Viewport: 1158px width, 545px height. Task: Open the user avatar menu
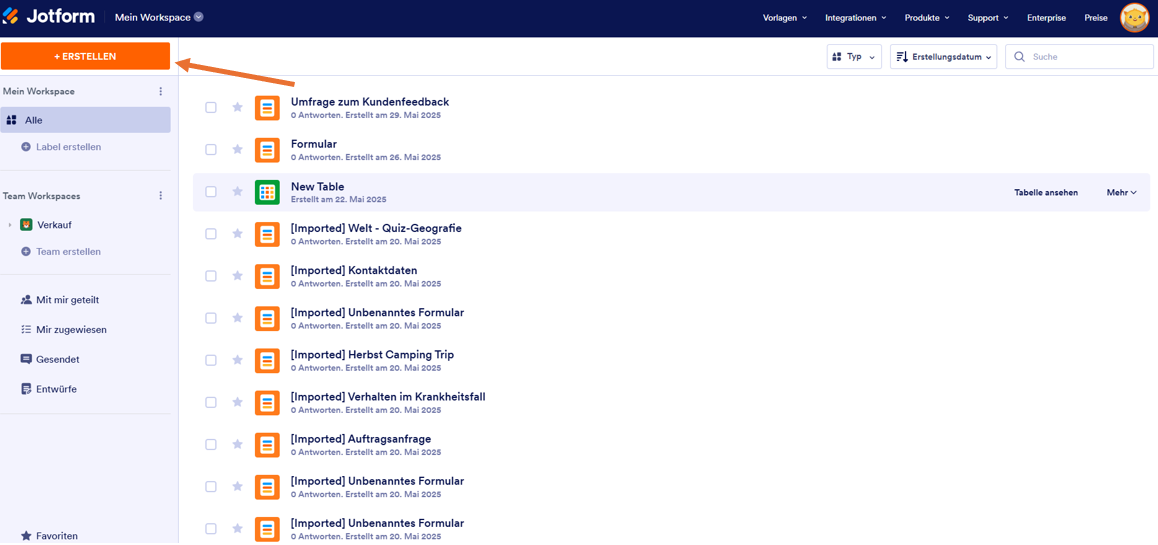(1134, 18)
